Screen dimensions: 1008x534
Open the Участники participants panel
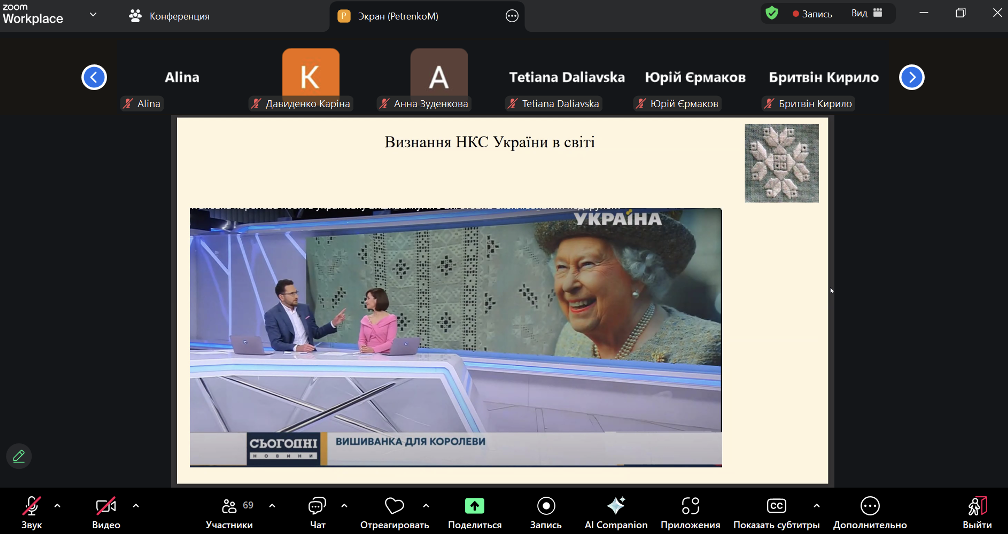pos(229,507)
